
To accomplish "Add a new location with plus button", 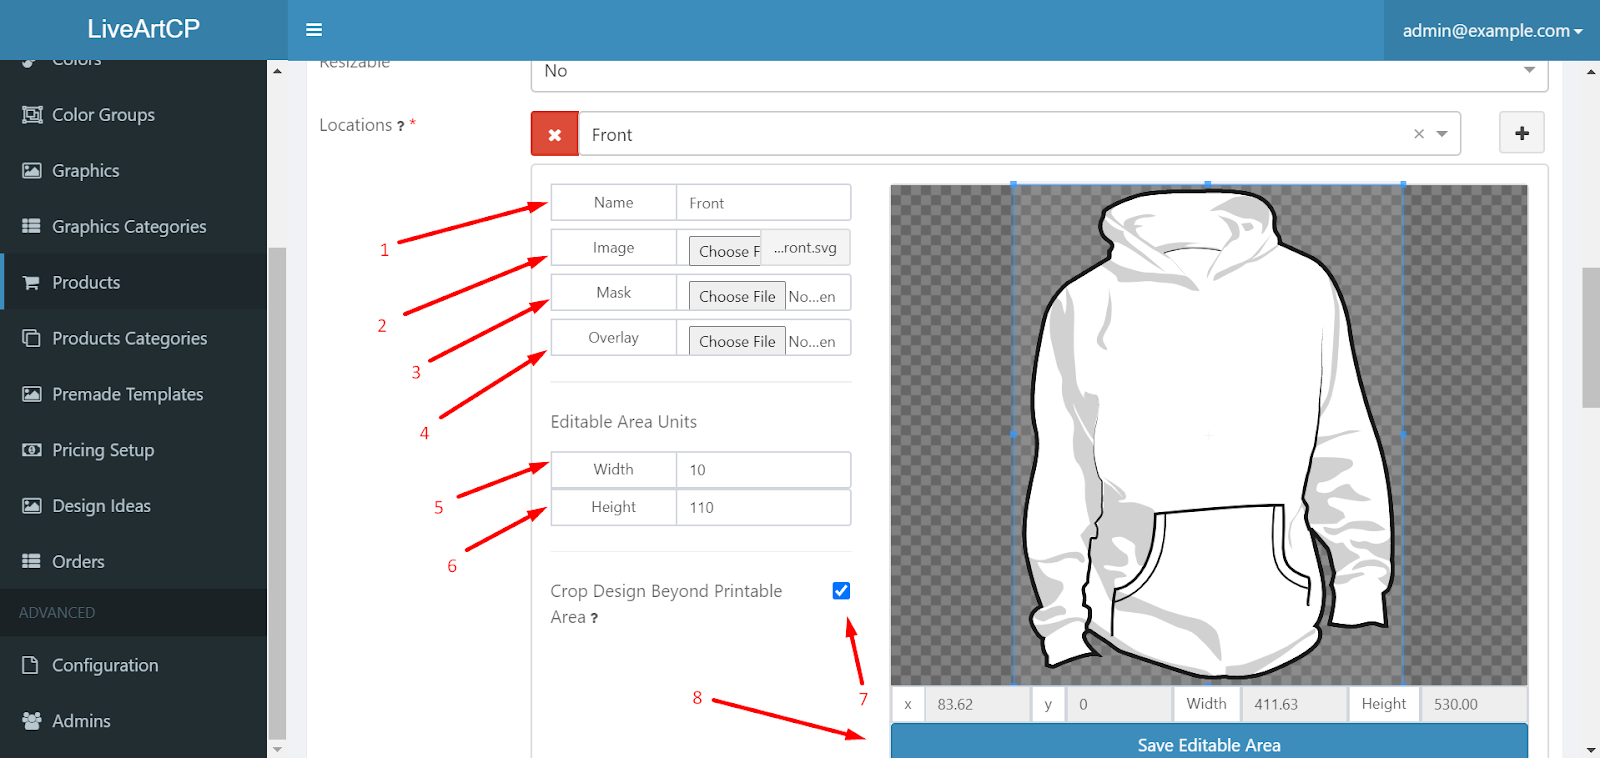I will pyautogui.click(x=1522, y=133).
